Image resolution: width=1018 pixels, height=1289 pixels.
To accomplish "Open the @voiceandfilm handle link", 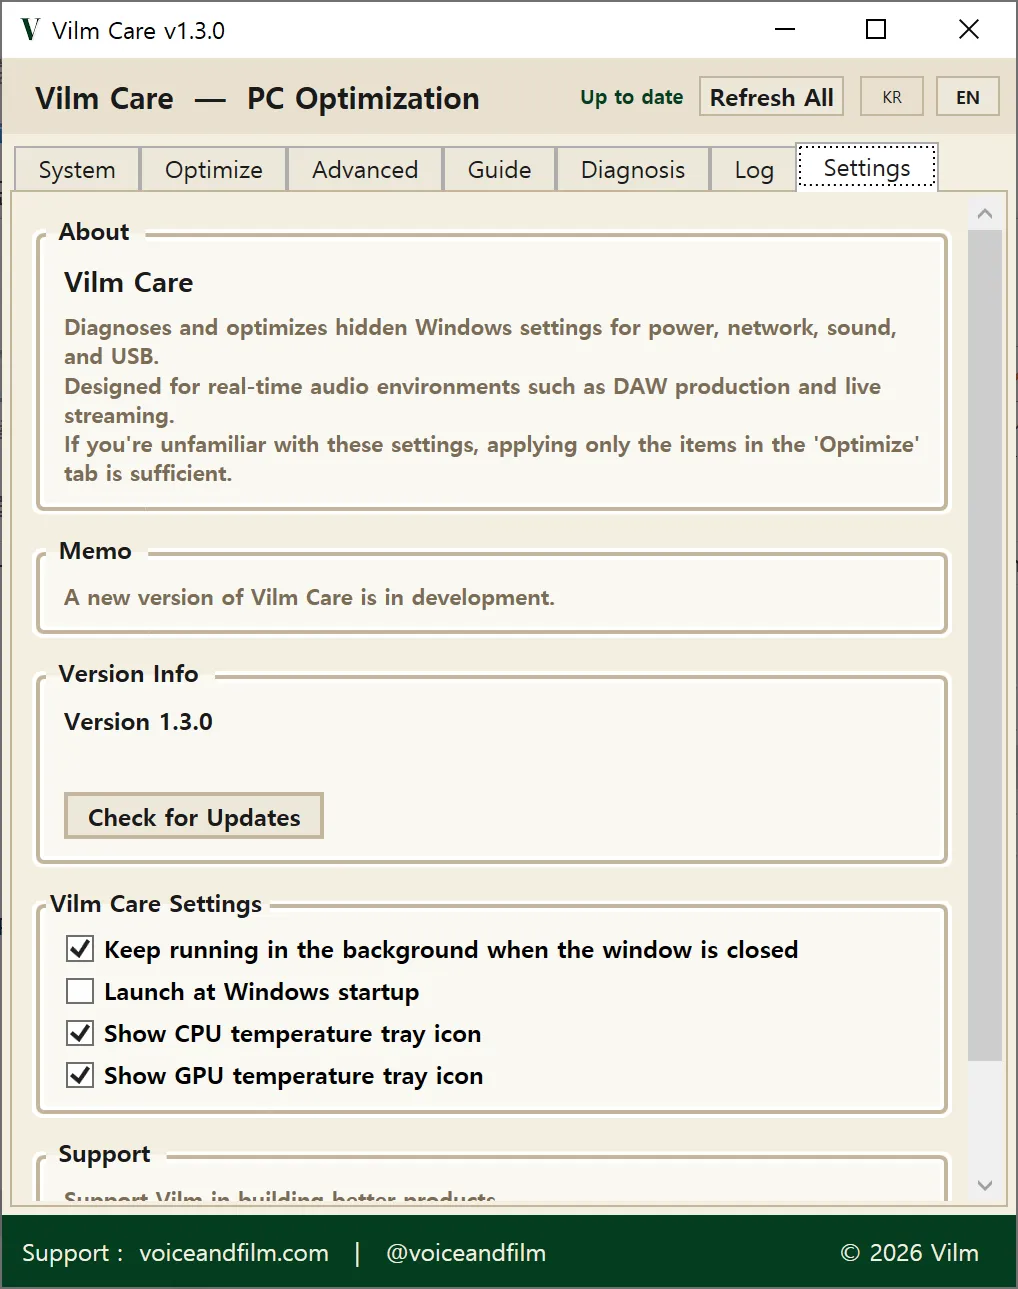I will pos(466,1253).
